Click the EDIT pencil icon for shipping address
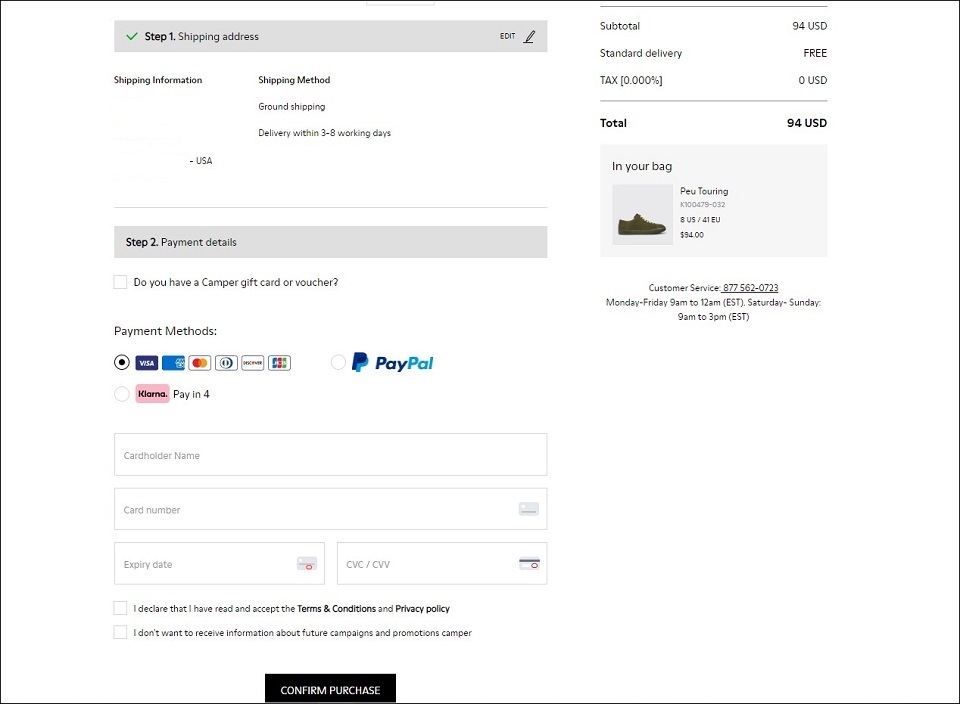960x704 pixels. pyautogui.click(x=530, y=37)
